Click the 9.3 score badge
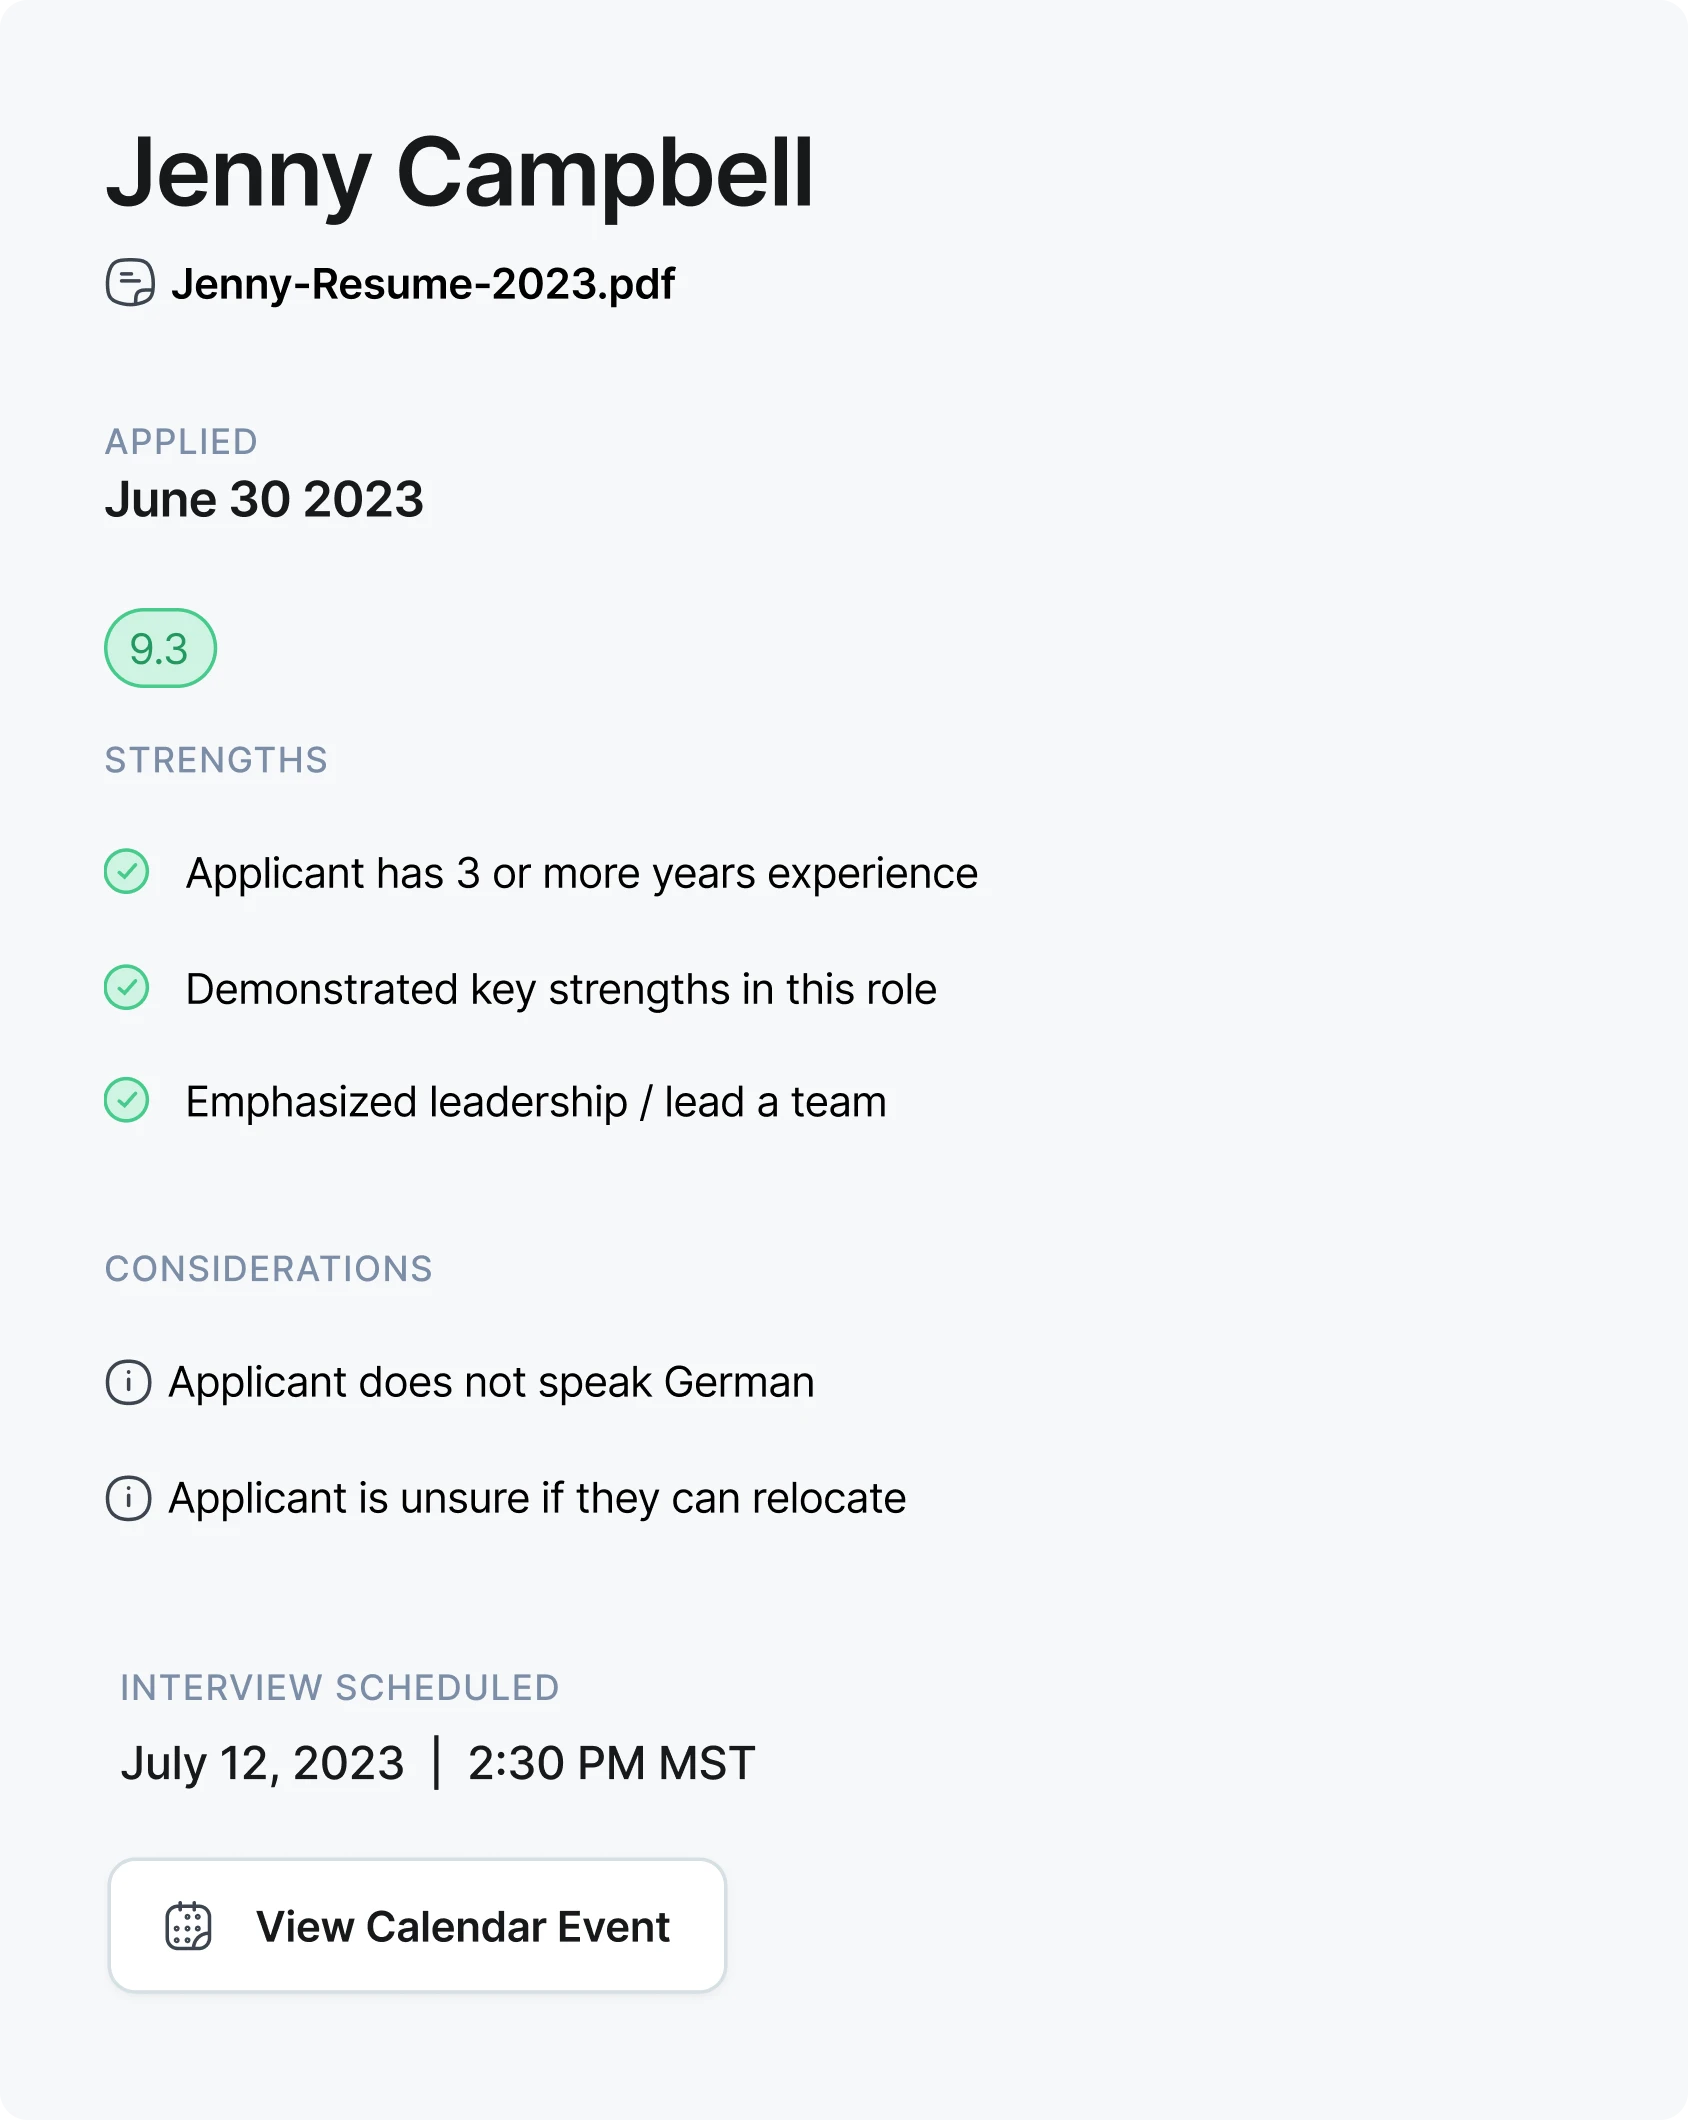Image resolution: width=1688 pixels, height=2120 pixels. pyautogui.click(x=160, y=648)
